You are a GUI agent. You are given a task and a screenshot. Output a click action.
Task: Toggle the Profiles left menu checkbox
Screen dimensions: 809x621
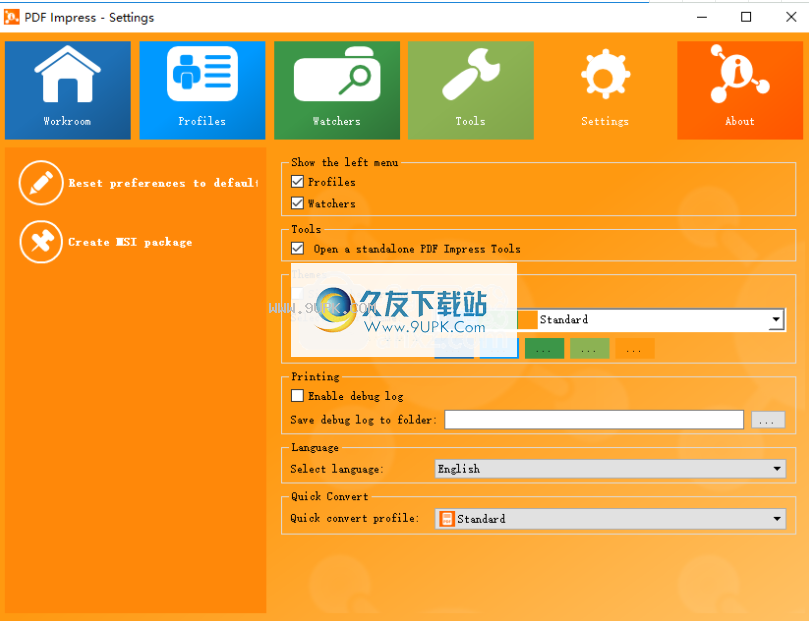297,182
